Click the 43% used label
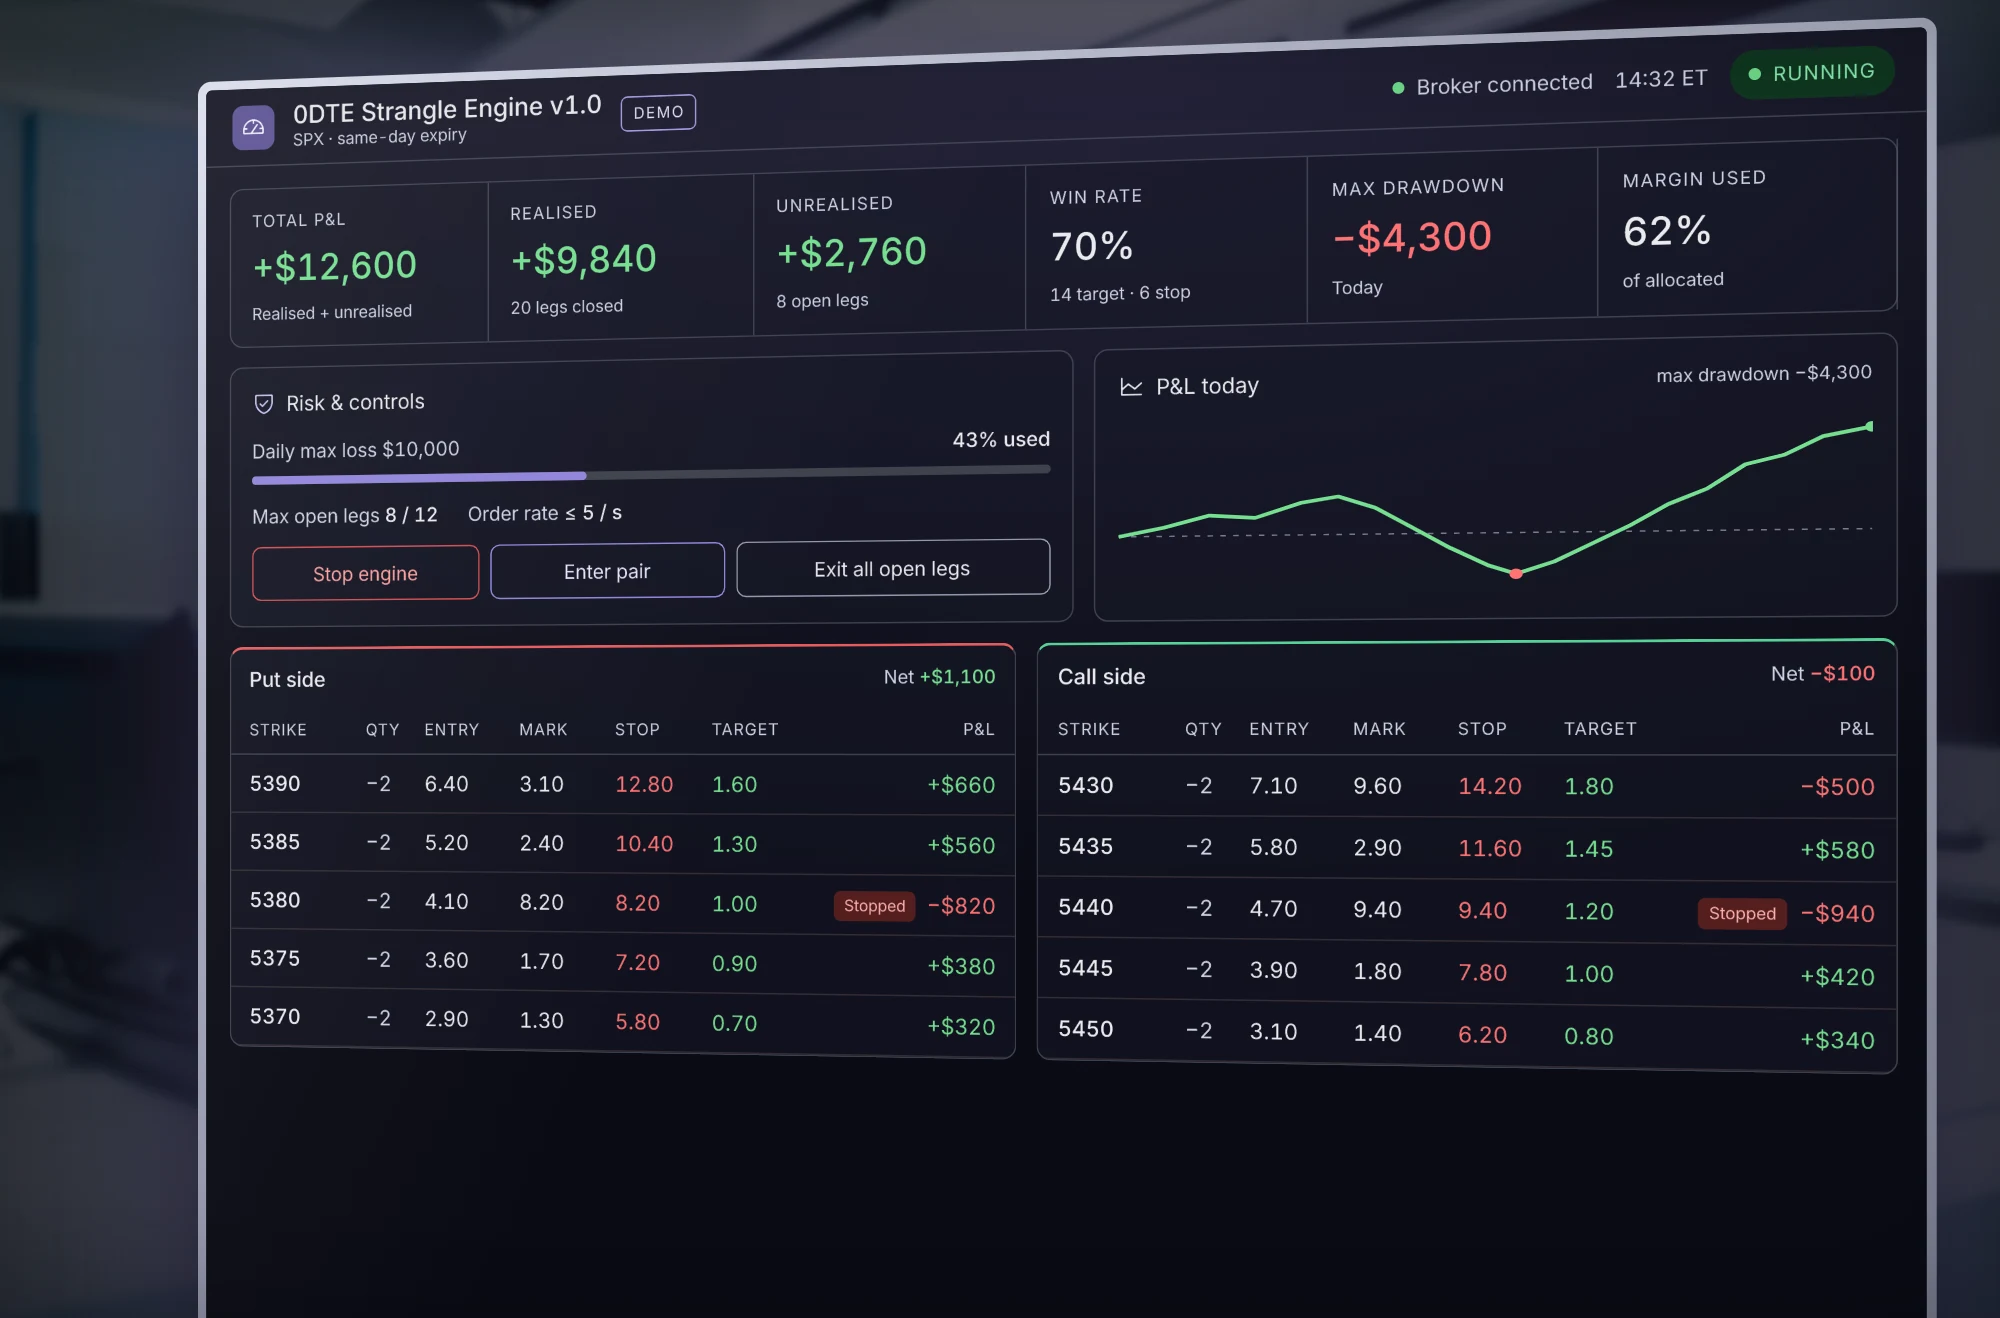Viewport: 2000px width, 1318px height. (1001, 439)
